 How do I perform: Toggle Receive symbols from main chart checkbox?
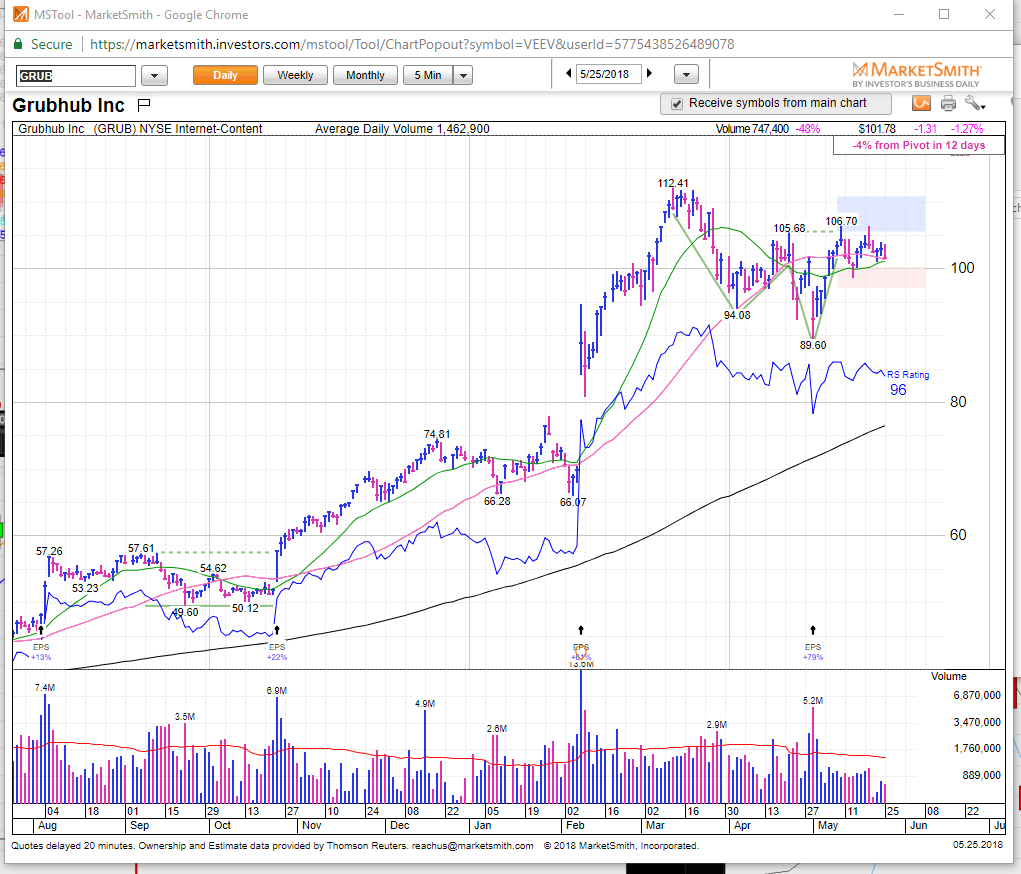(x=677, y=104)
